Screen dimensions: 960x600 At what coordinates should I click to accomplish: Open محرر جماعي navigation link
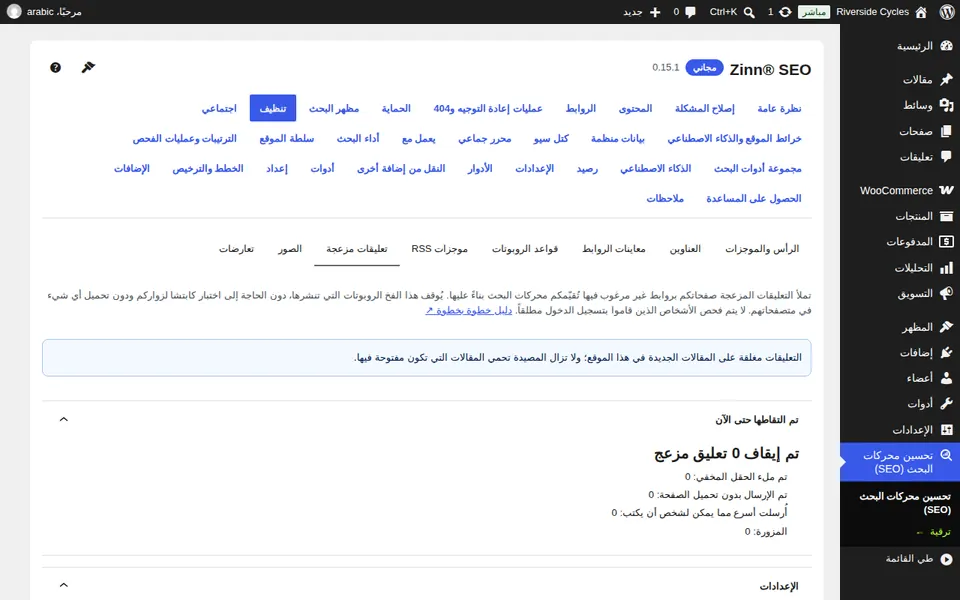(484, 138)
